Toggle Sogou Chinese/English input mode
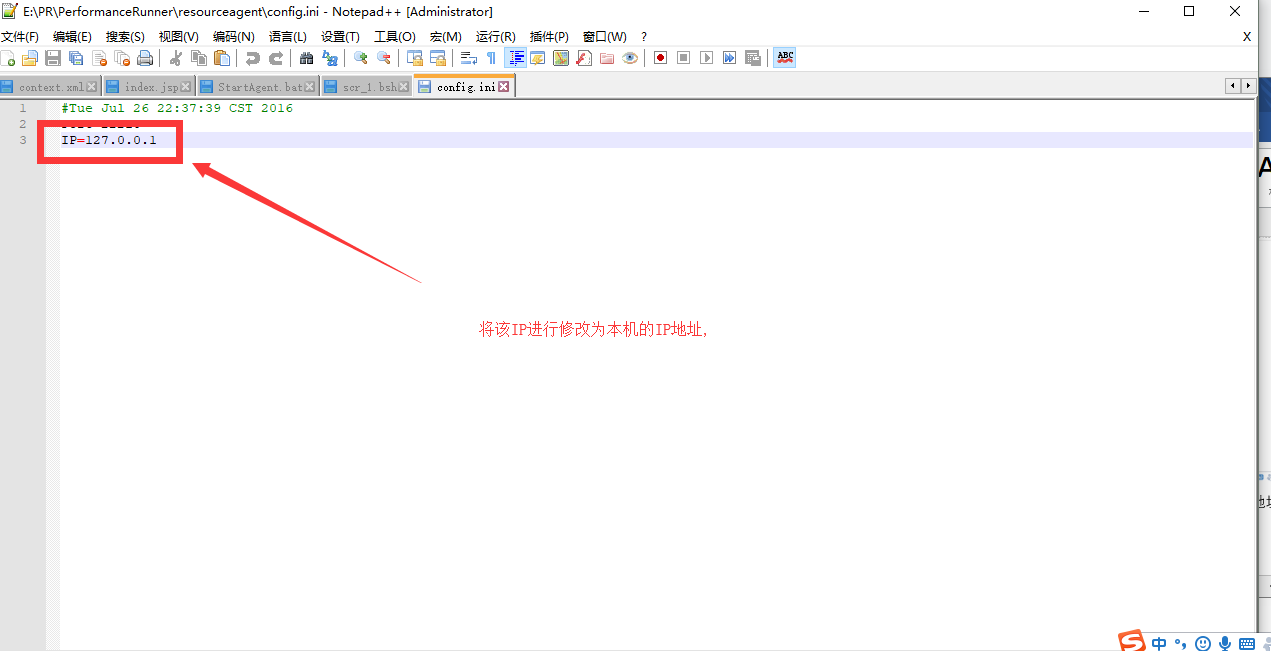 pos(1159,642)
